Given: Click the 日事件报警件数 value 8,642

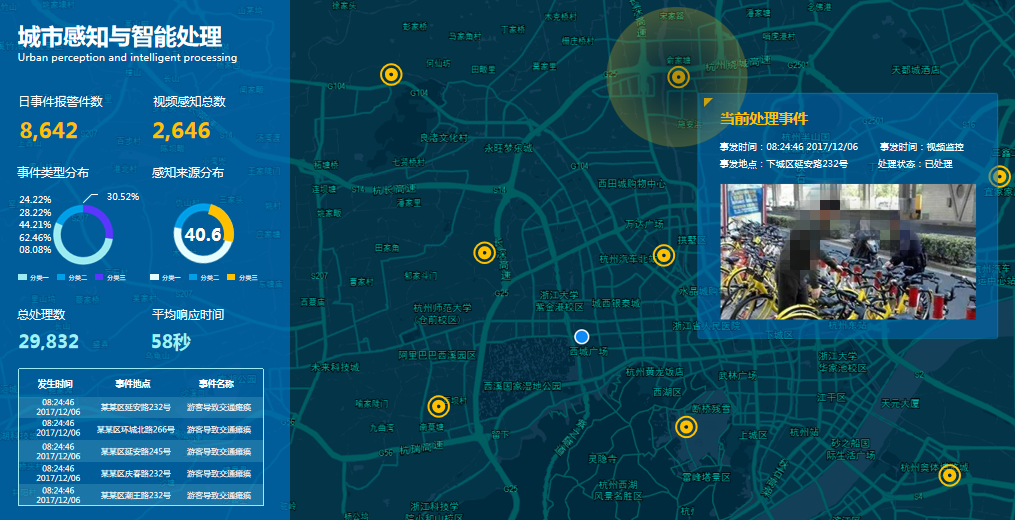Looking at the screenshot, I should click(49, 130).
